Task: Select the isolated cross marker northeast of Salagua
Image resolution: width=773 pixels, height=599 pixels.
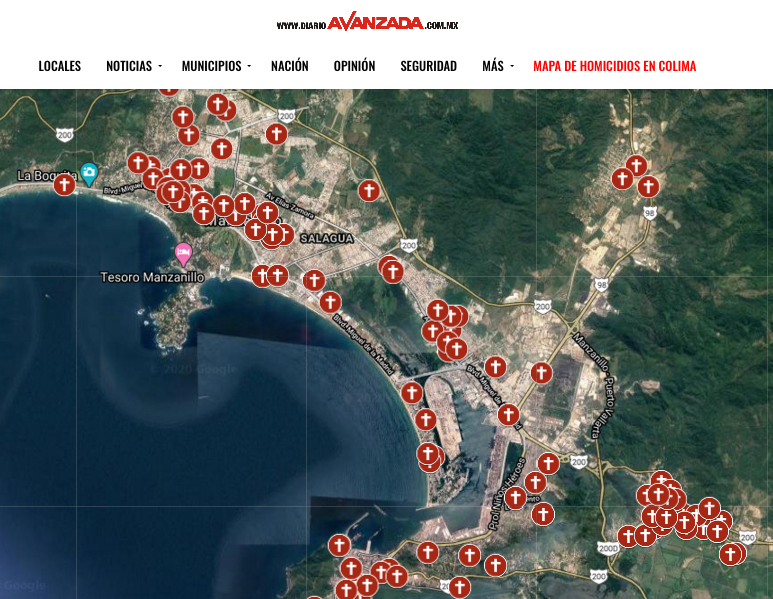Action: [369, 190]
